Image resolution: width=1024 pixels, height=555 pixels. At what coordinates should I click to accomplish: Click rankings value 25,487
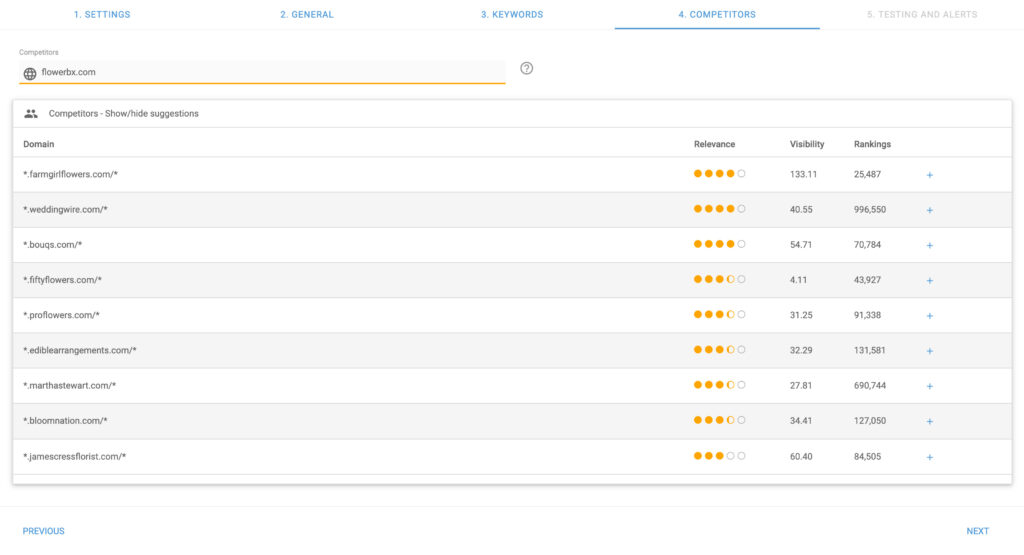coord(867,174)
